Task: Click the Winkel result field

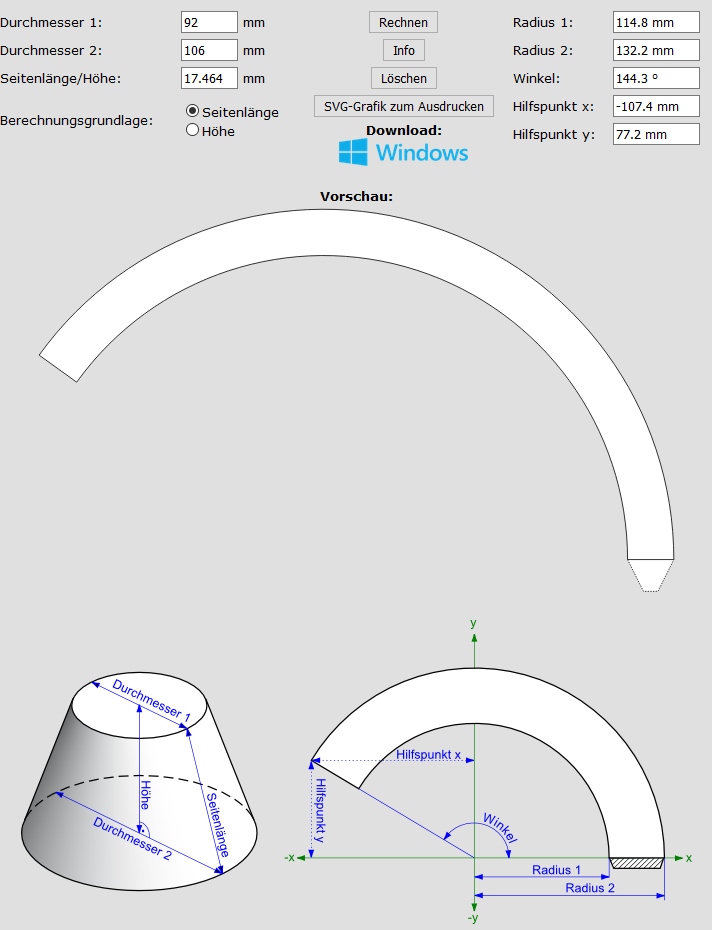Action: 656,78
